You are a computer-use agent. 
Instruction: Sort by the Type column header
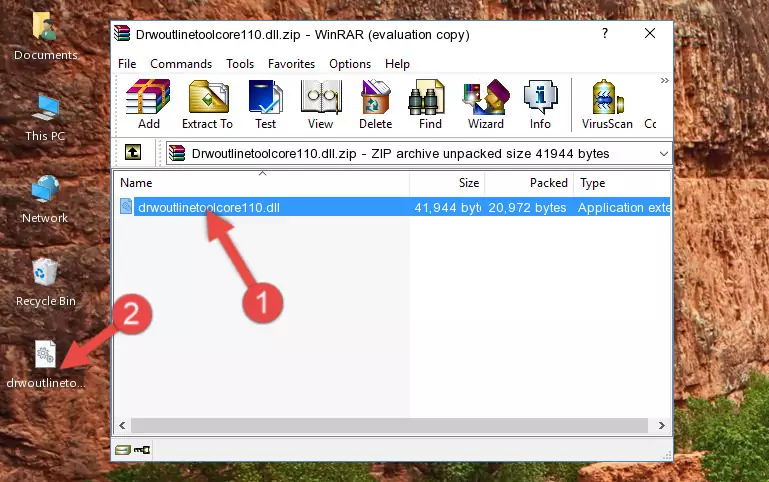622,183
